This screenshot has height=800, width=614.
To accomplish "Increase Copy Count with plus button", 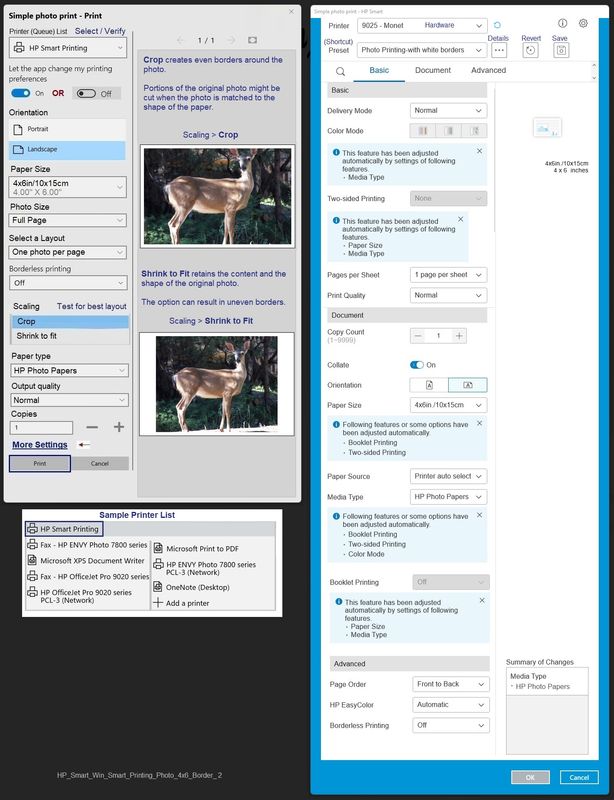I will (459, 336).
